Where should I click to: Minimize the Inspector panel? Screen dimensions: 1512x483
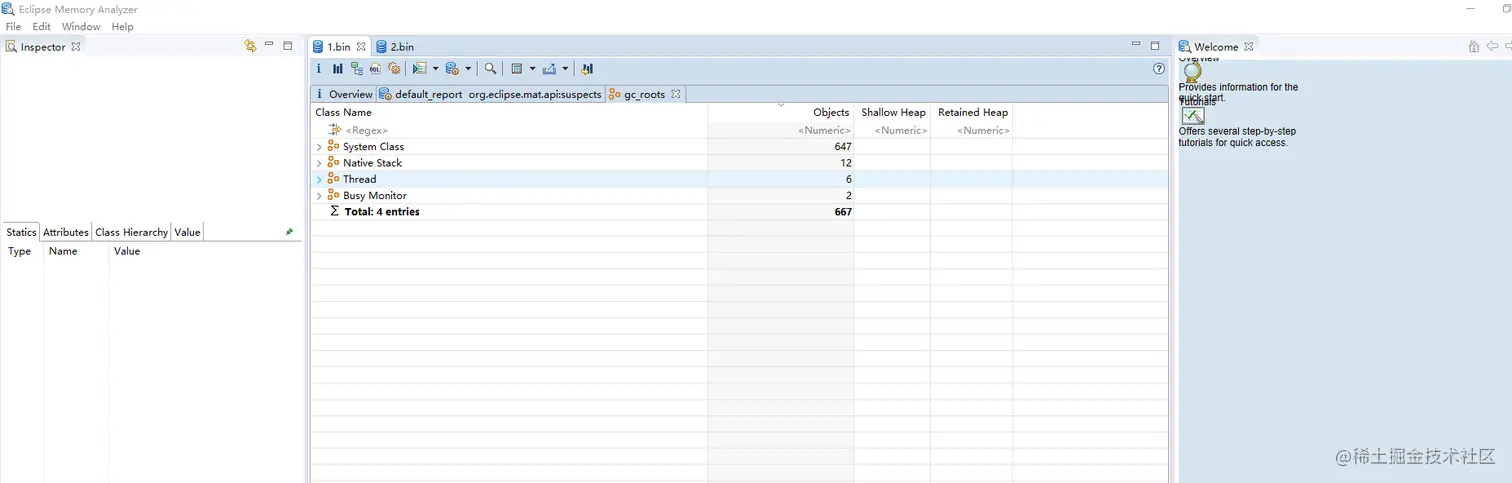tap(269, 45)
